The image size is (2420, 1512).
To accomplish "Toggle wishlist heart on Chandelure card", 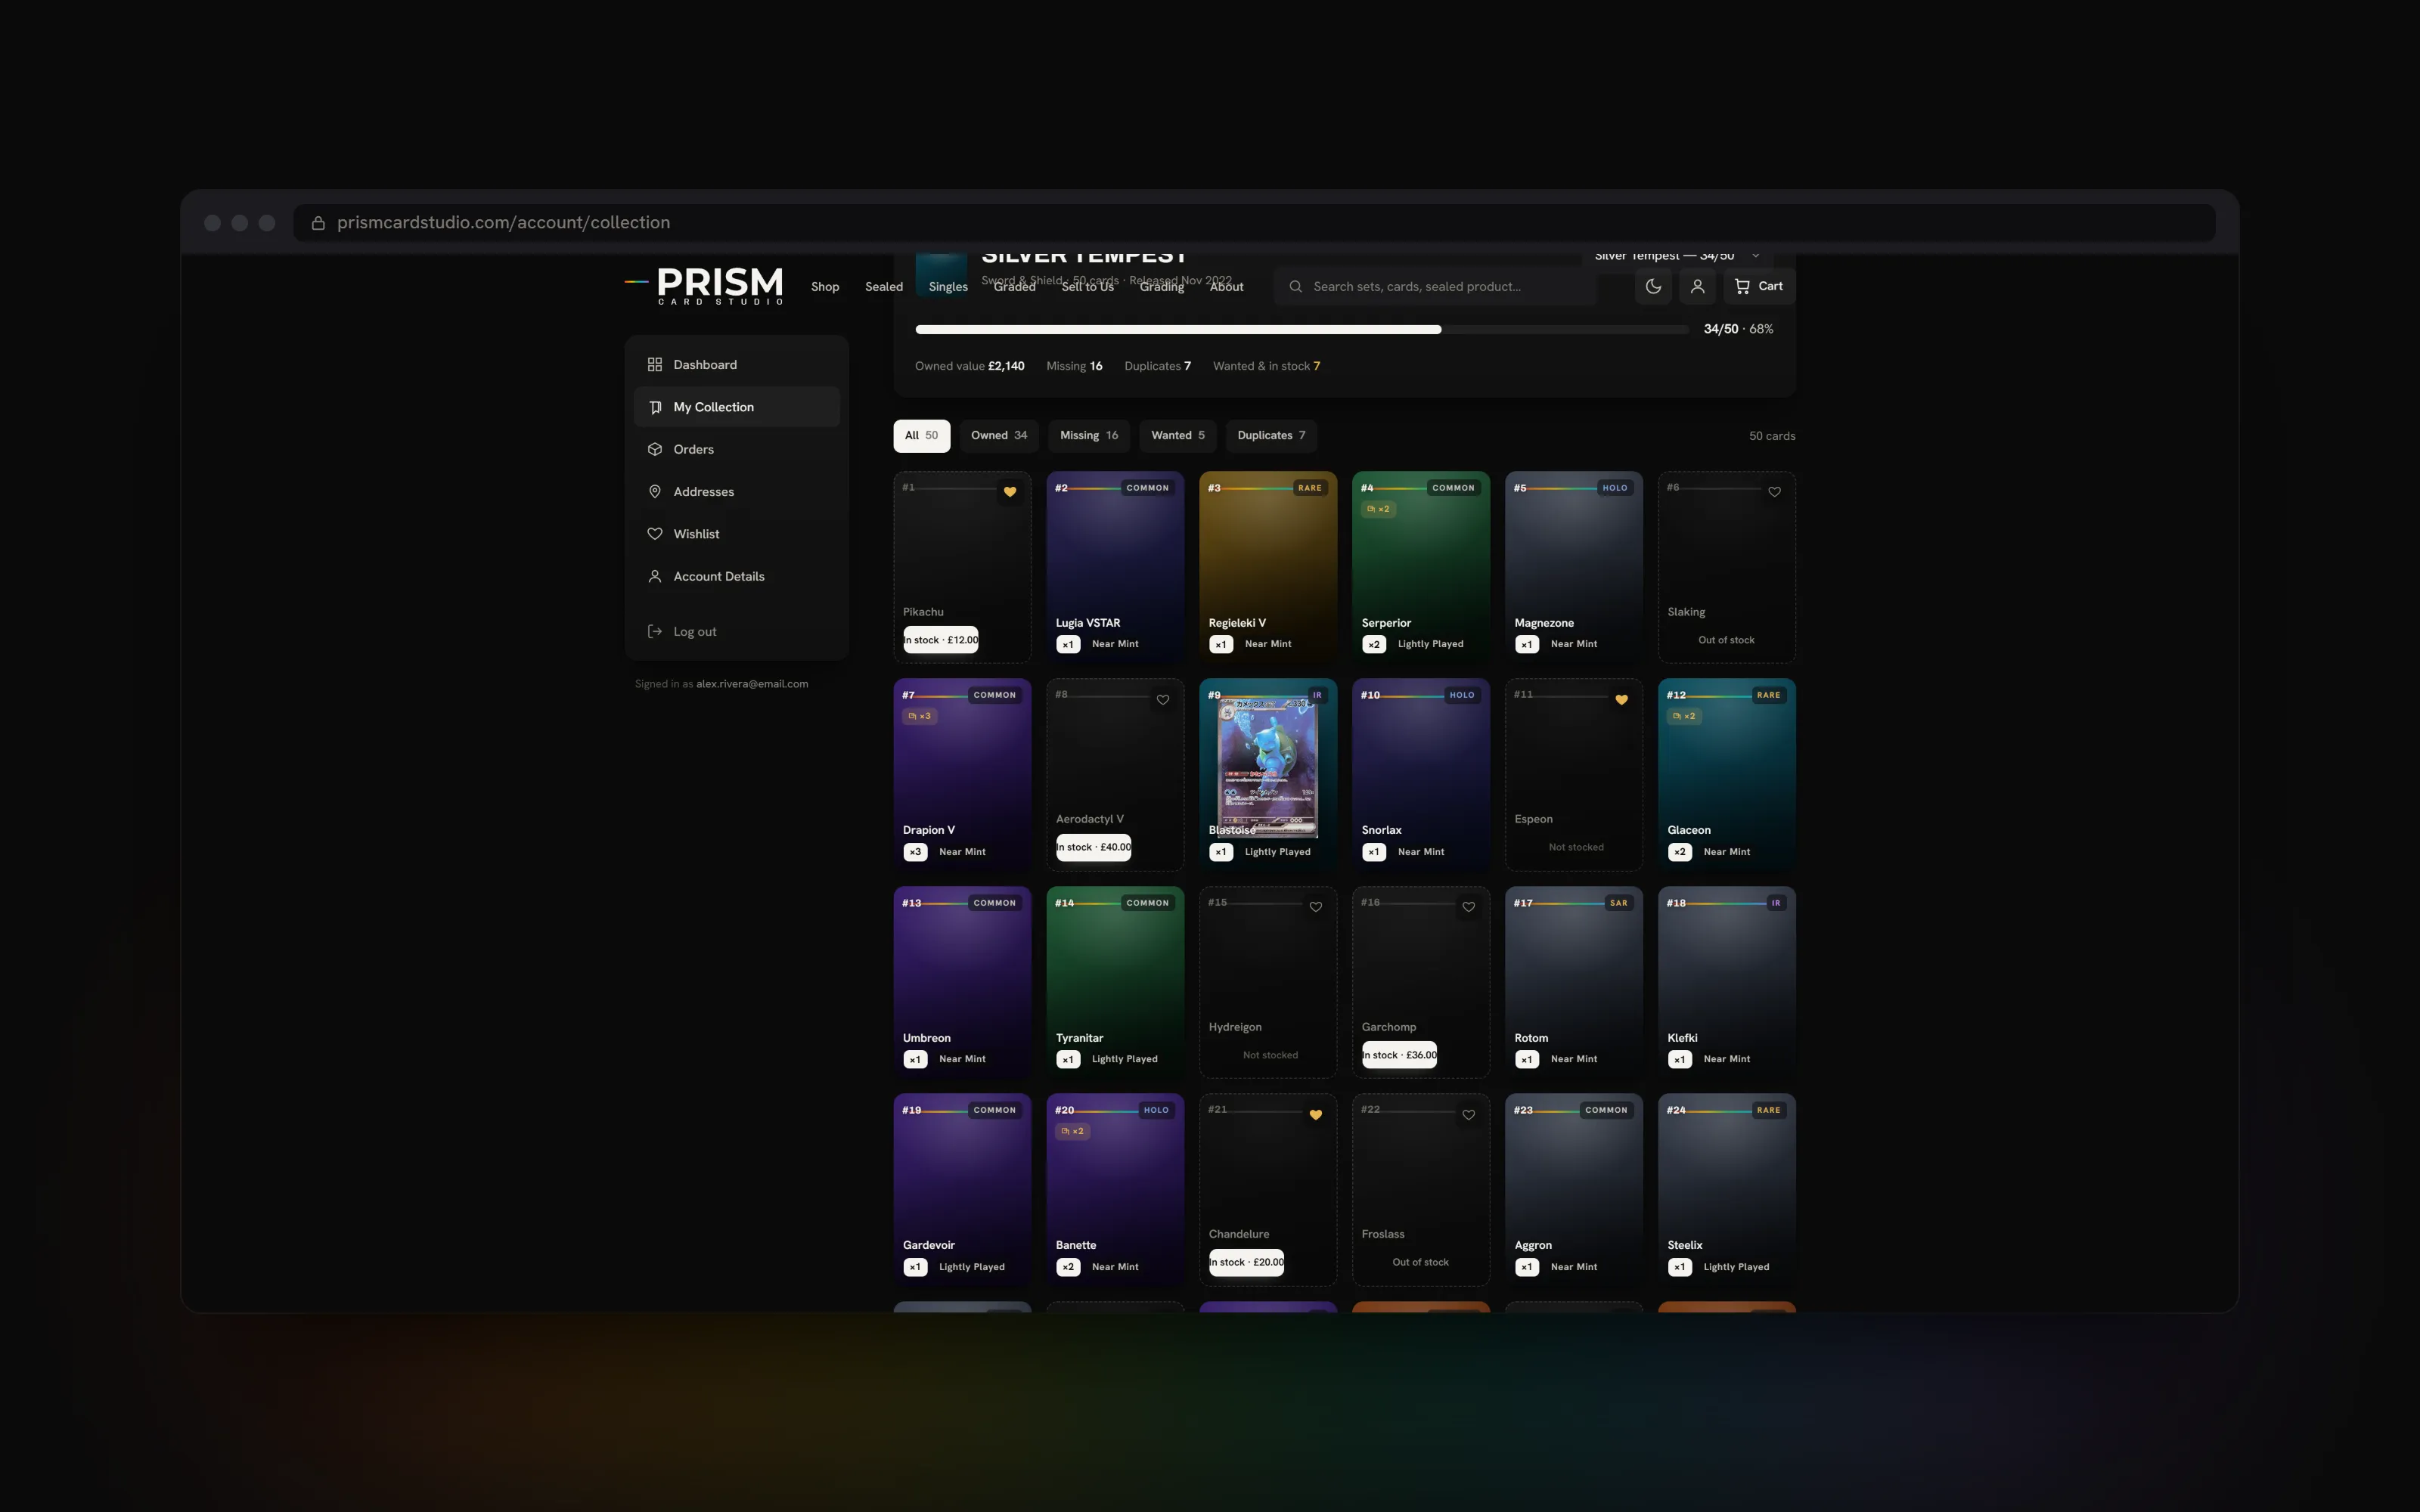I will (x=1316, y=1114).
